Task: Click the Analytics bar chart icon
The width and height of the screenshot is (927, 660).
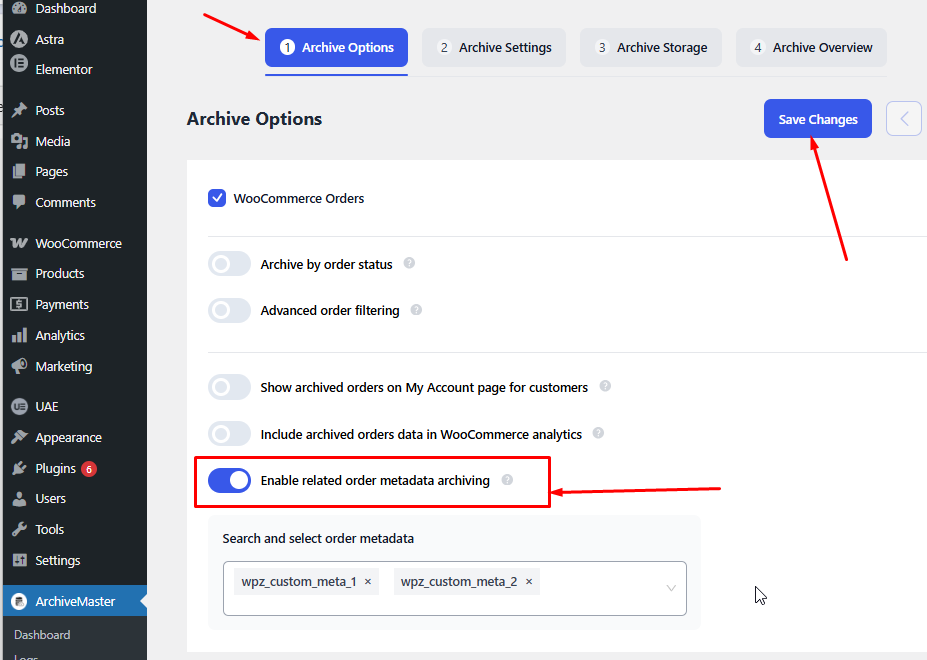Action: (x=20, y=335)
